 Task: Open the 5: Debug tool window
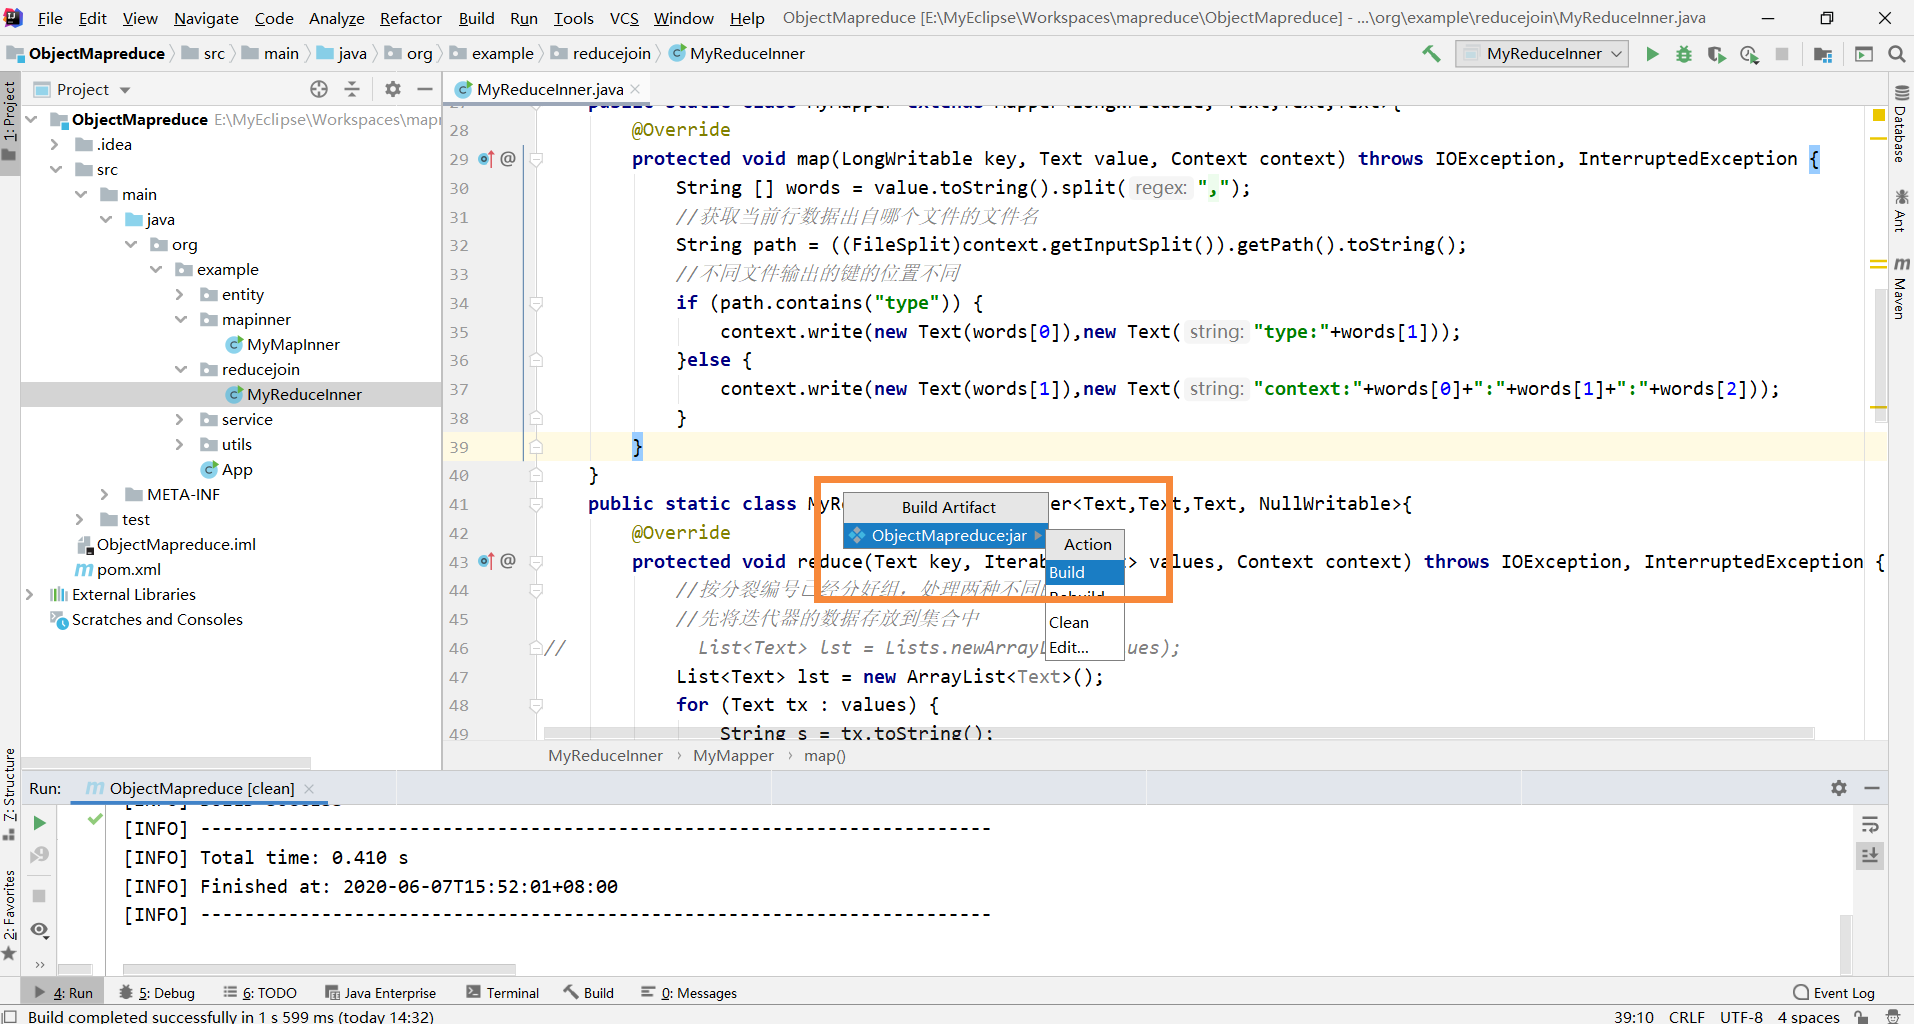(157, 993)
